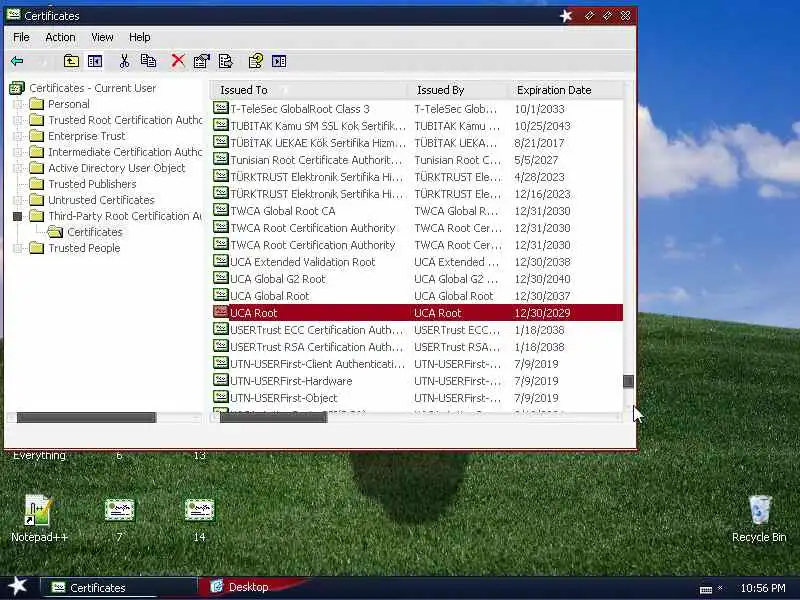800x600 pixels.
Task: Copy the selected certificate via toolbar icon
Action: [148, 61]
